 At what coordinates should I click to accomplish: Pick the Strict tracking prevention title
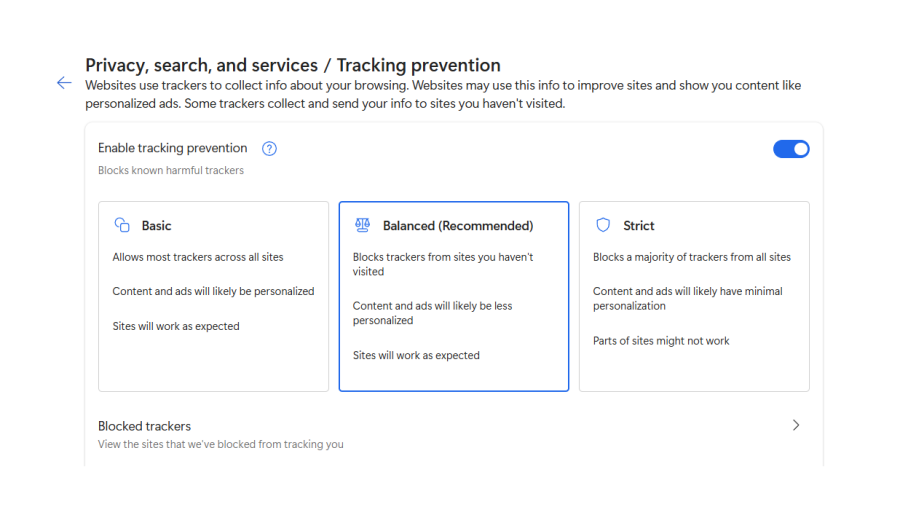tap(639, 226)
